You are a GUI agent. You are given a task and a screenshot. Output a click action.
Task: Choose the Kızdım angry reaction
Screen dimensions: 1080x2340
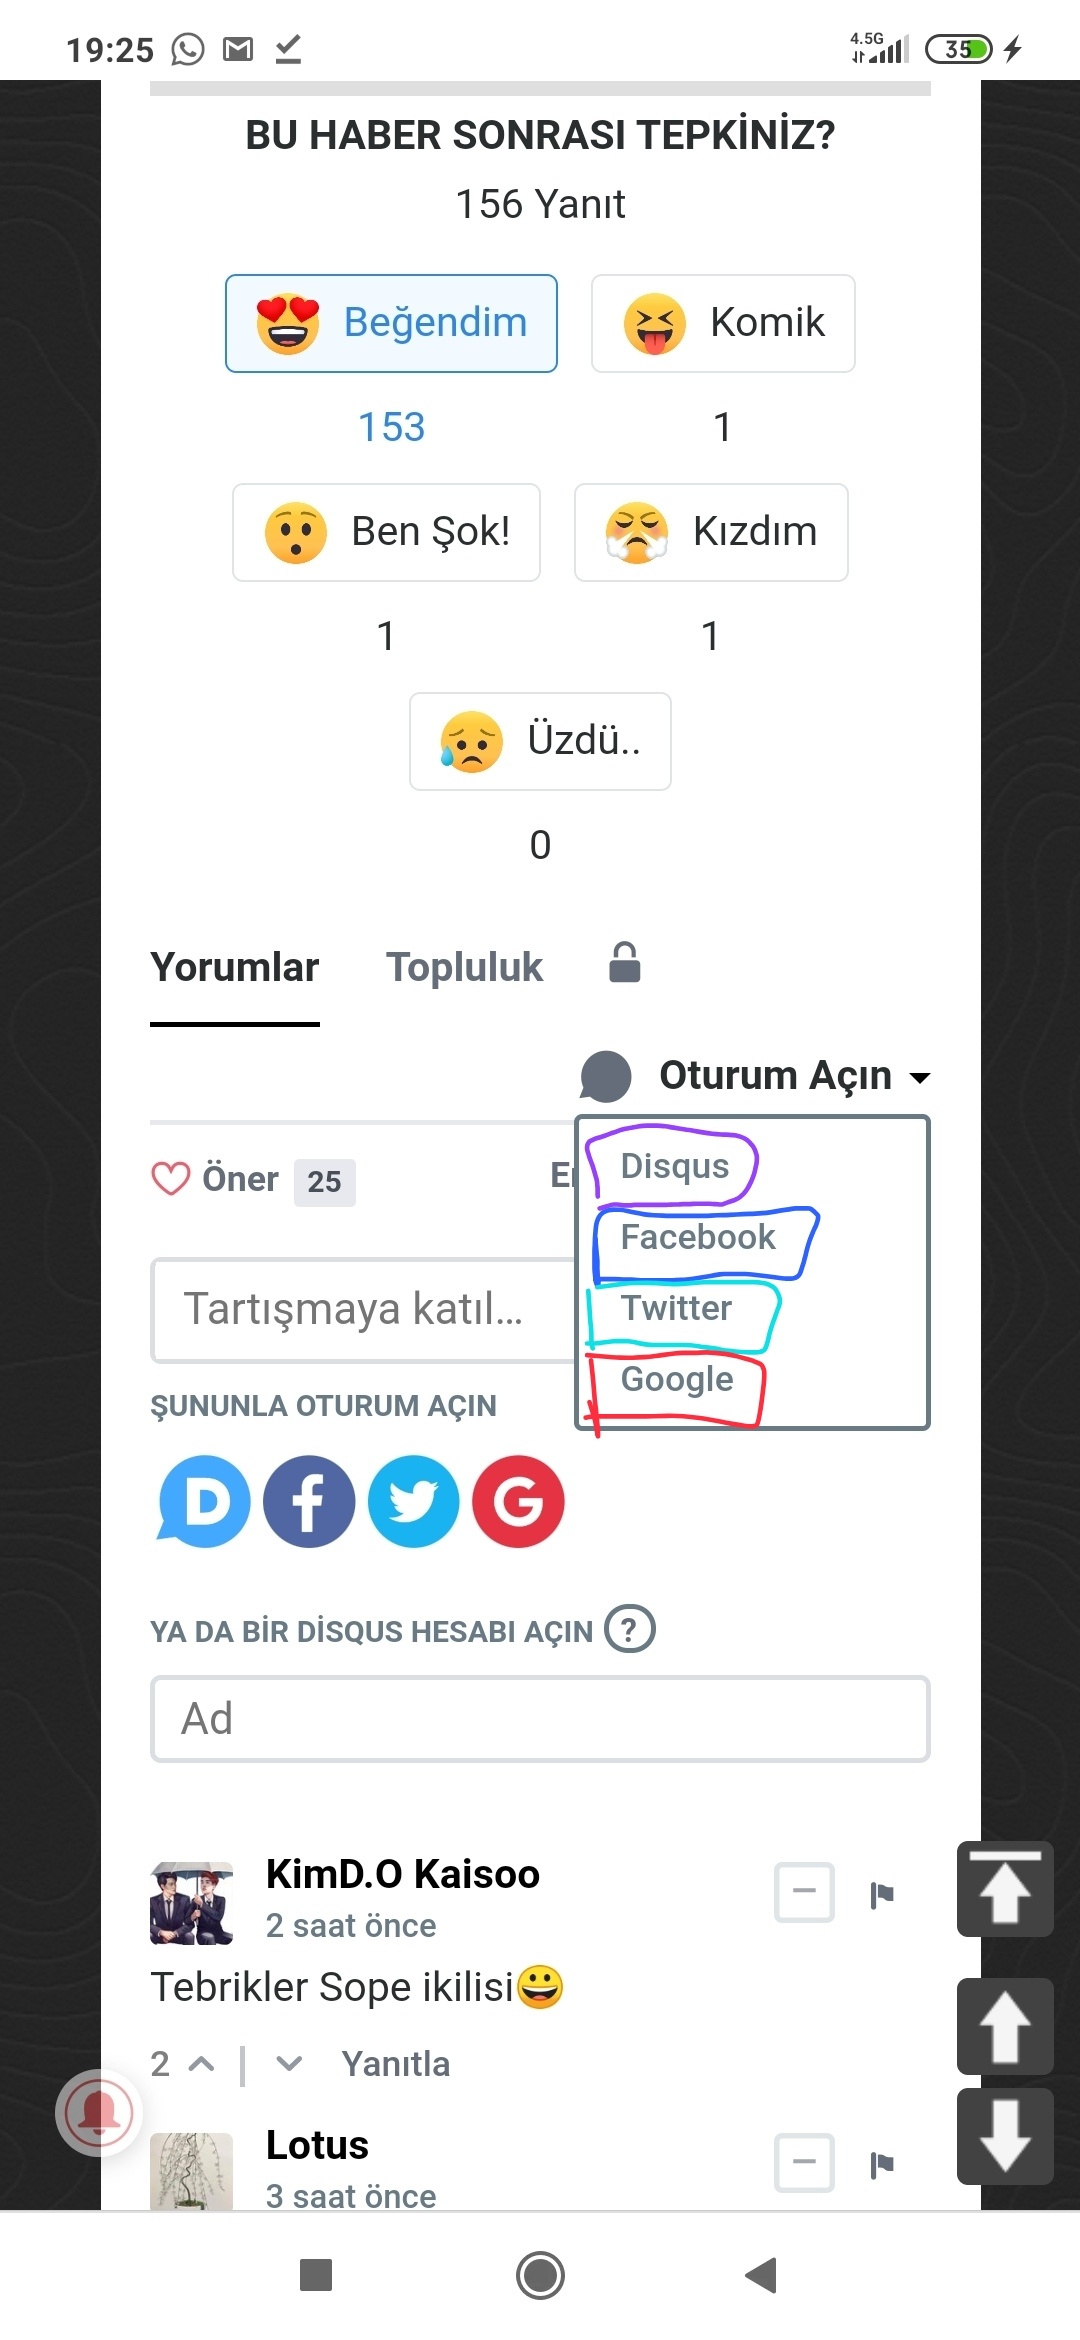point(711,532)
